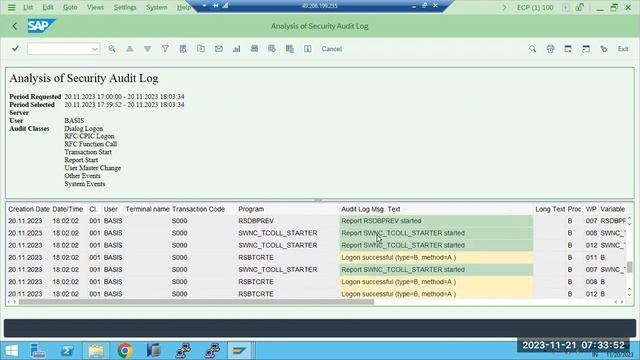
Task: Open the Edit menu
Action: [48, 7]
